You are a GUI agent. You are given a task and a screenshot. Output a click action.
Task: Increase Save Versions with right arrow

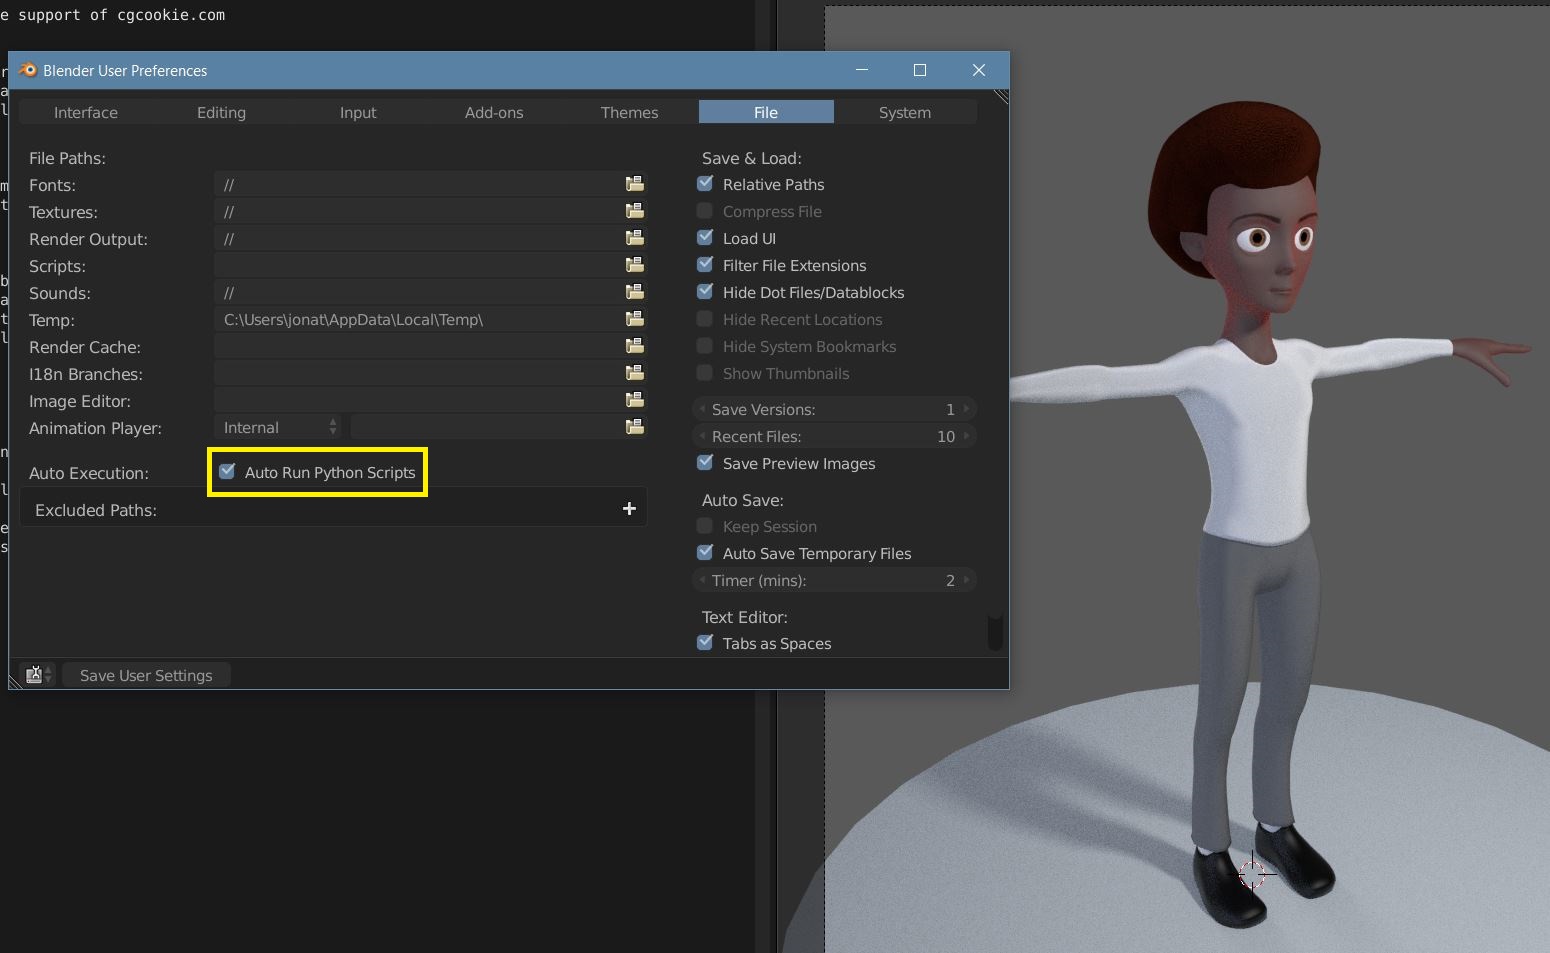pyautogui.click(x=966, y=409)
